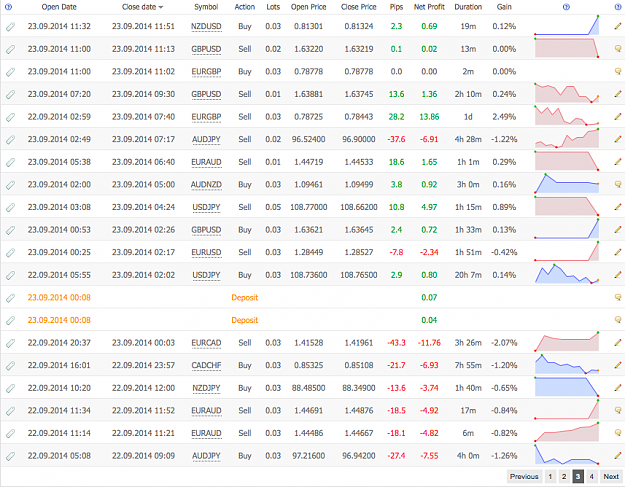Click the comment icon on the 0.04 deposit row
The image size is (625, 487).
(x=618, y=320)
